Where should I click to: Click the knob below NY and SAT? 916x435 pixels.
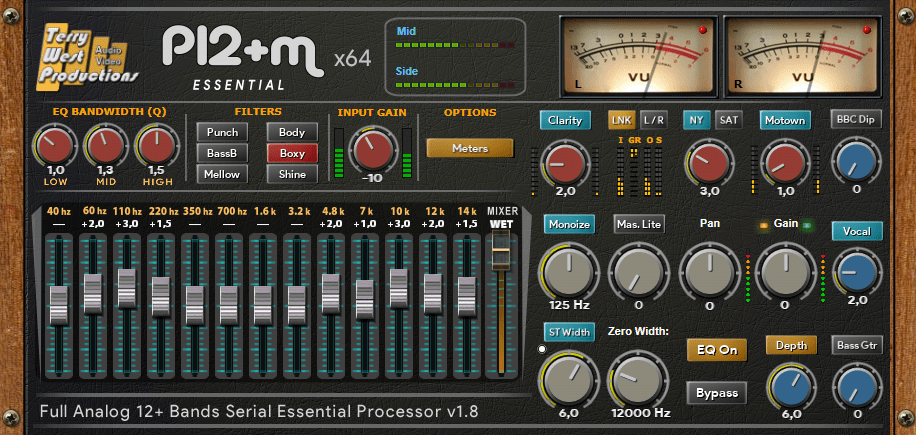click(709, 163)
